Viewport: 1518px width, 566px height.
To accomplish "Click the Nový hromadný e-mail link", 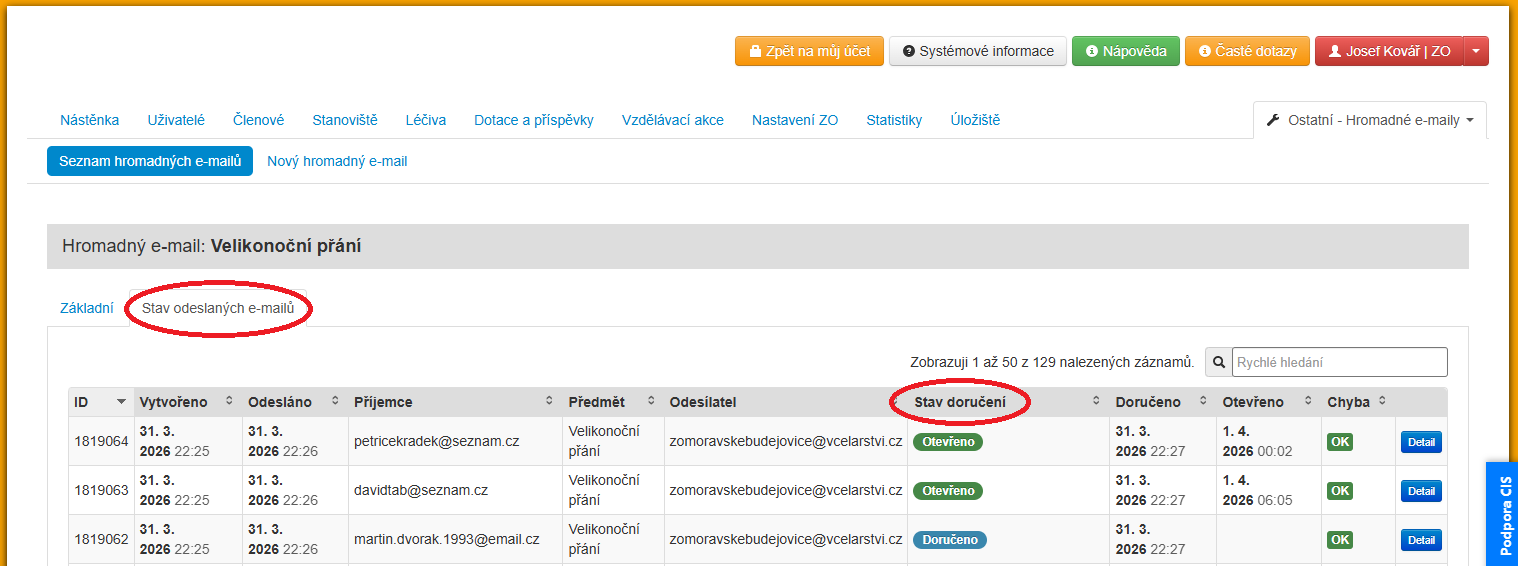I will tap(337, 161).
